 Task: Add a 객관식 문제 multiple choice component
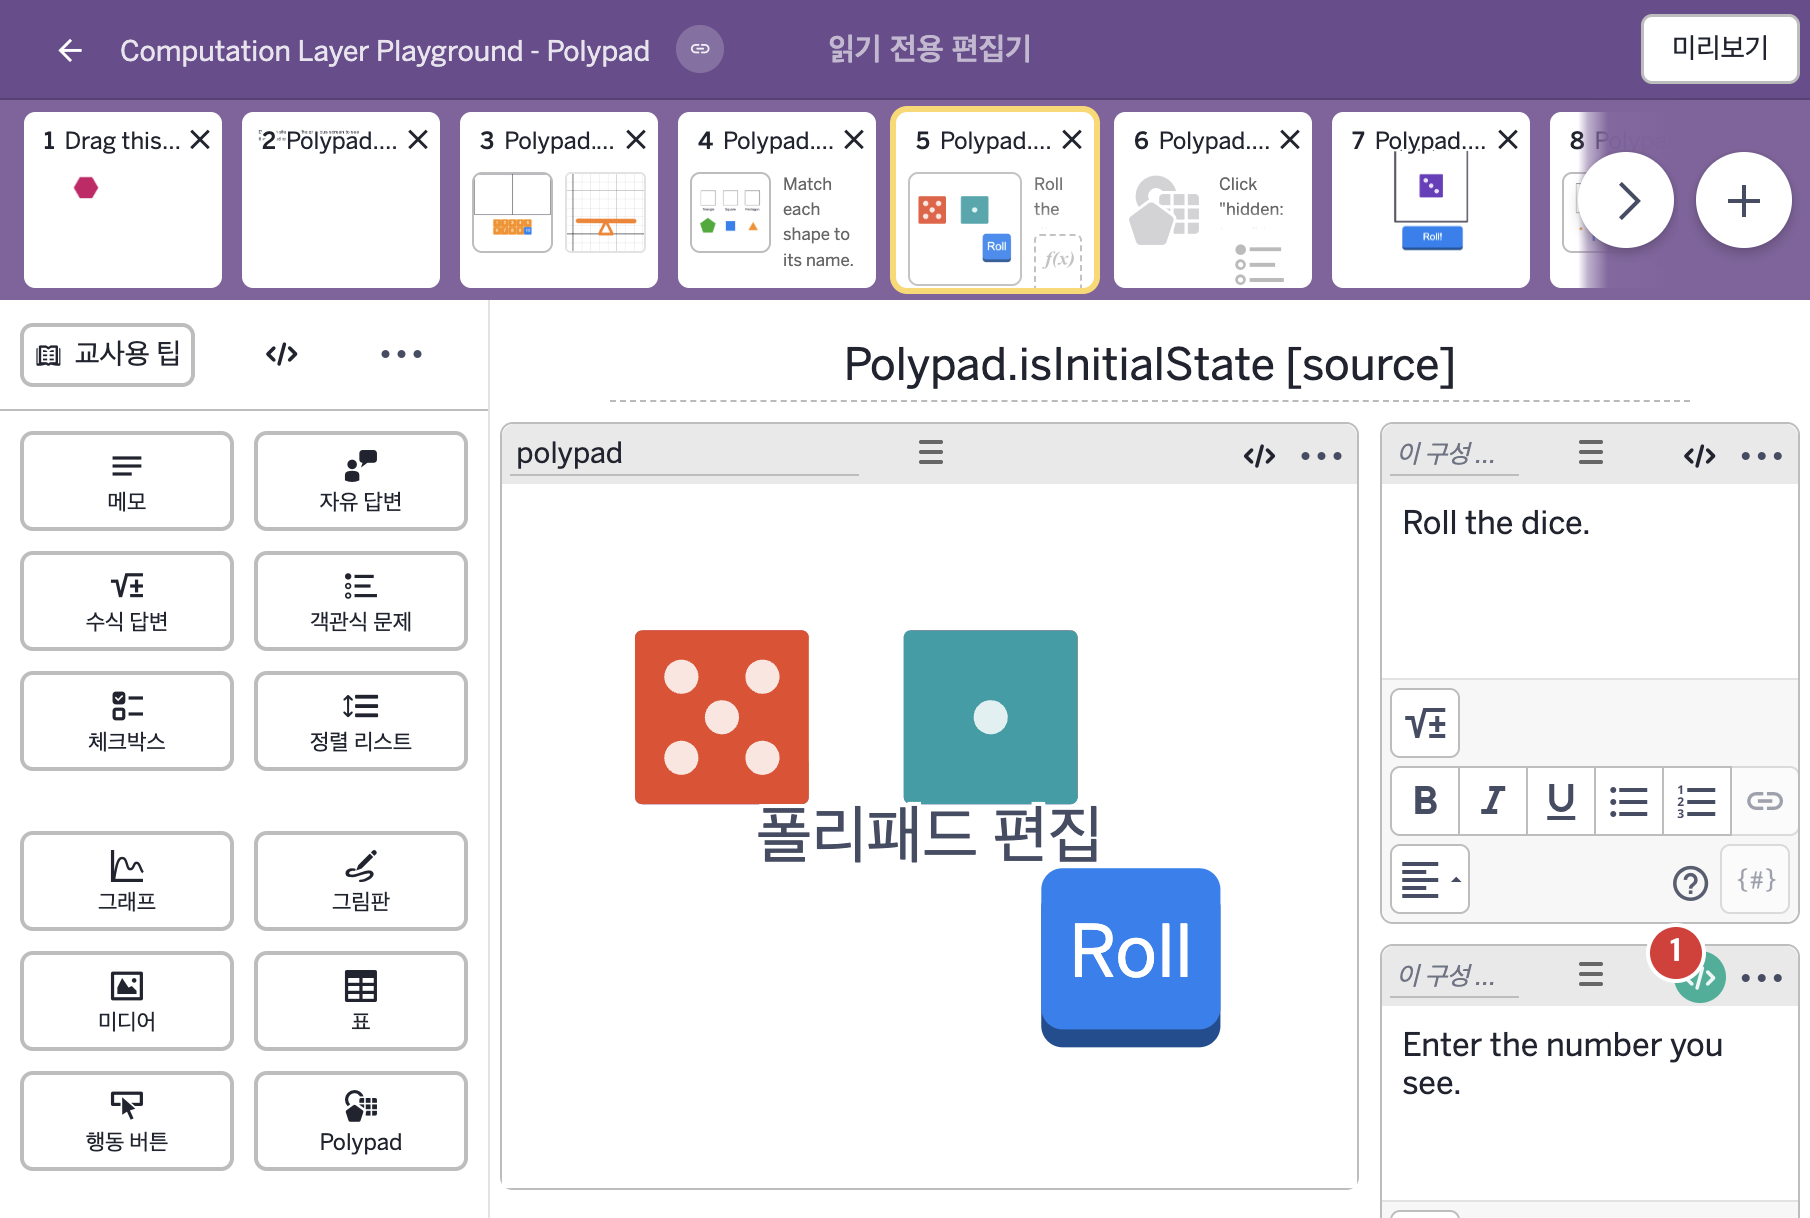(x=361, y=601)
